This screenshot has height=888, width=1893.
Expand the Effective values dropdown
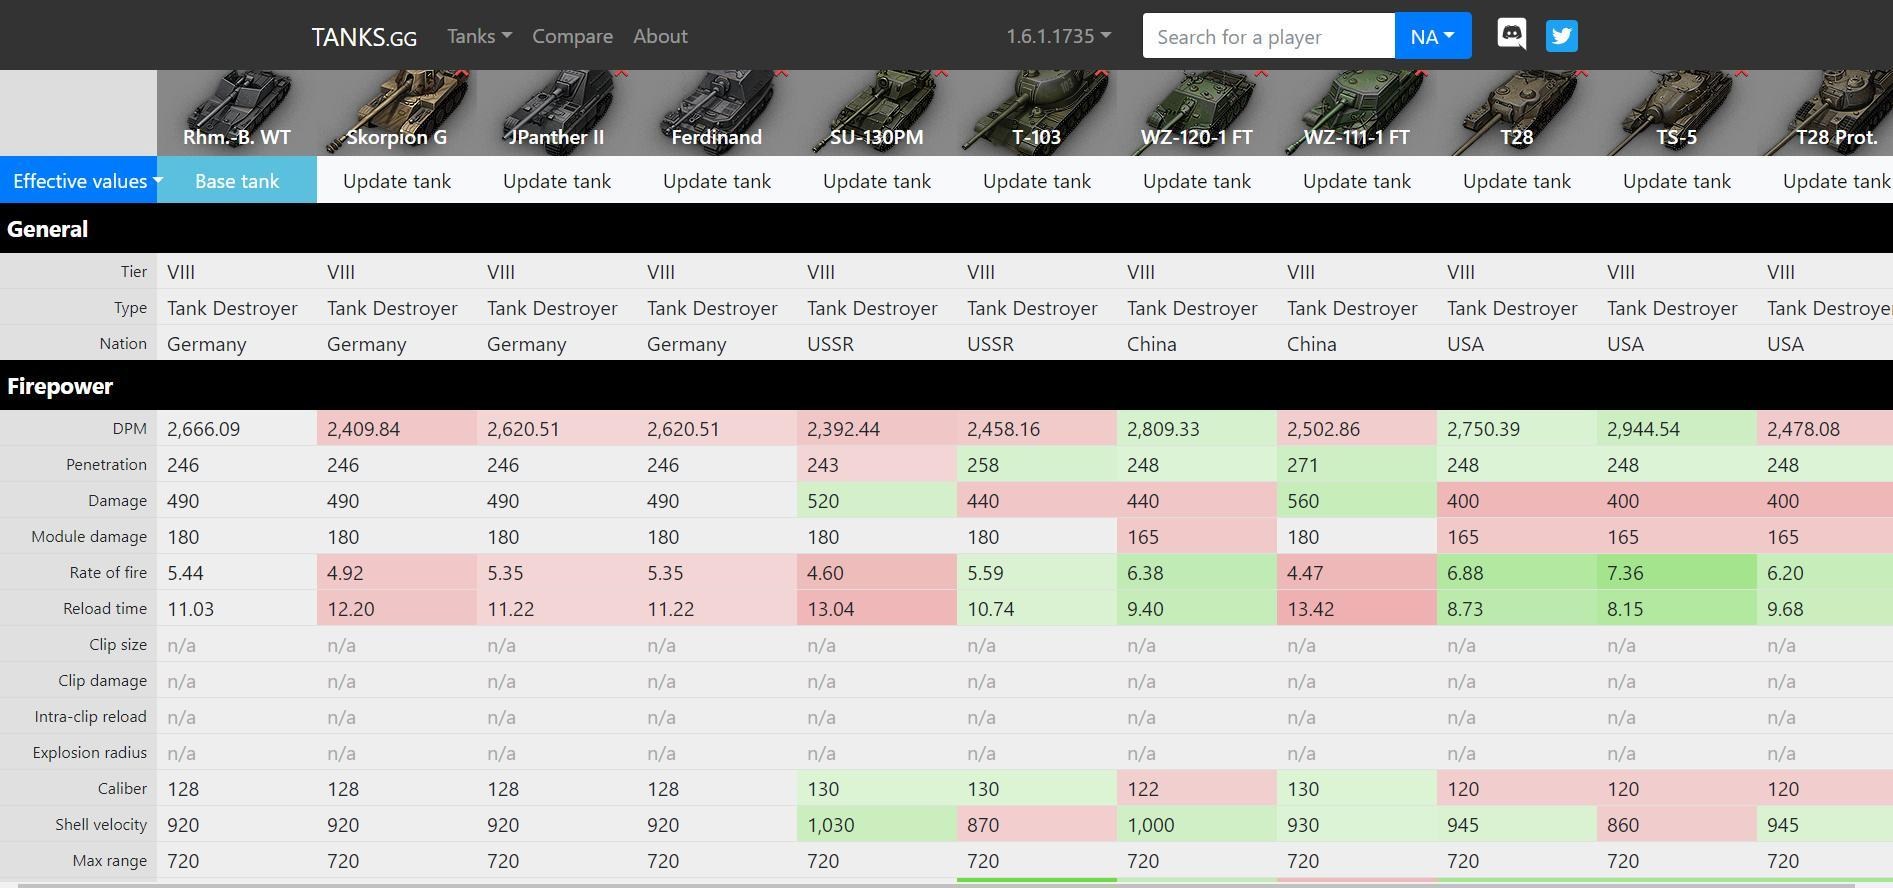coord(86,181)
